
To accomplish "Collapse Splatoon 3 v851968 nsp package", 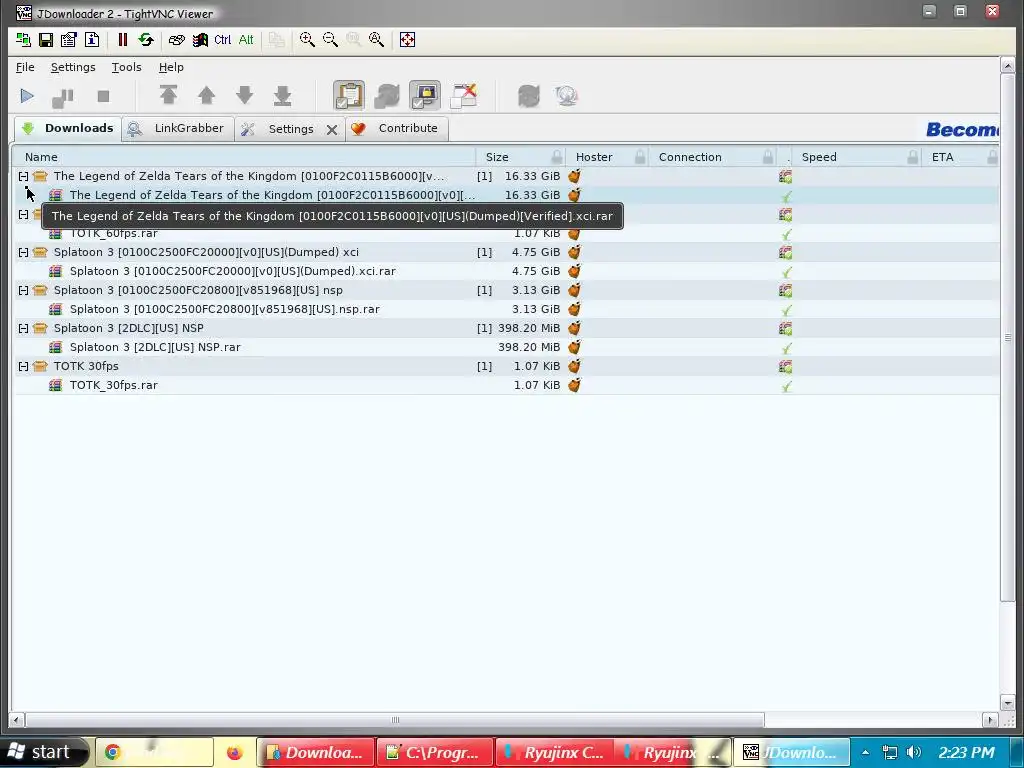I will [x=24, y=290].
